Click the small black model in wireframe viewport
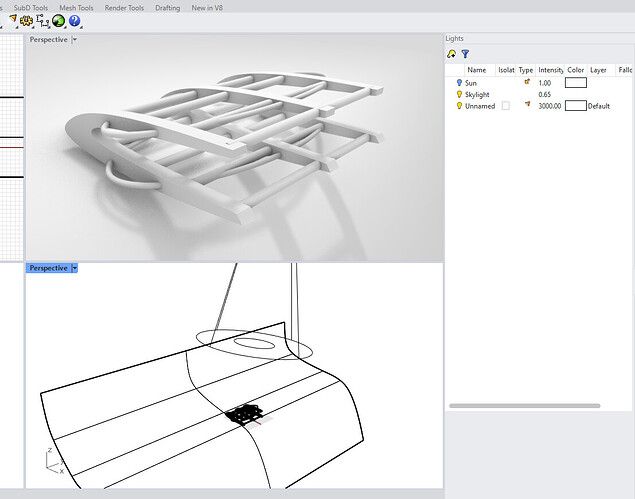 [x=245, y=414]
